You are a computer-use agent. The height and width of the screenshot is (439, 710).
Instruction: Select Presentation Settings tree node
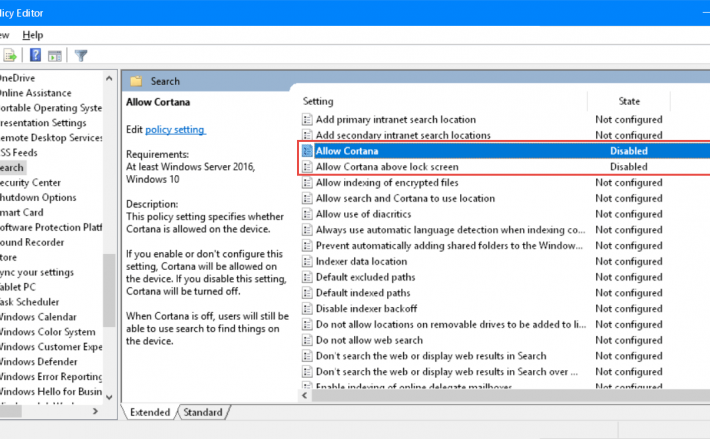[43, 123]
